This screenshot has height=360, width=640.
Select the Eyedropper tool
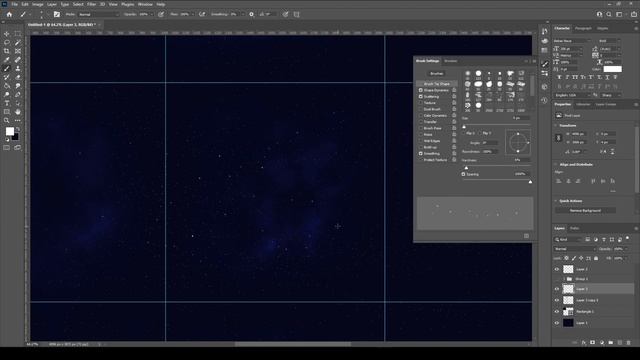(x=7, y=60)
